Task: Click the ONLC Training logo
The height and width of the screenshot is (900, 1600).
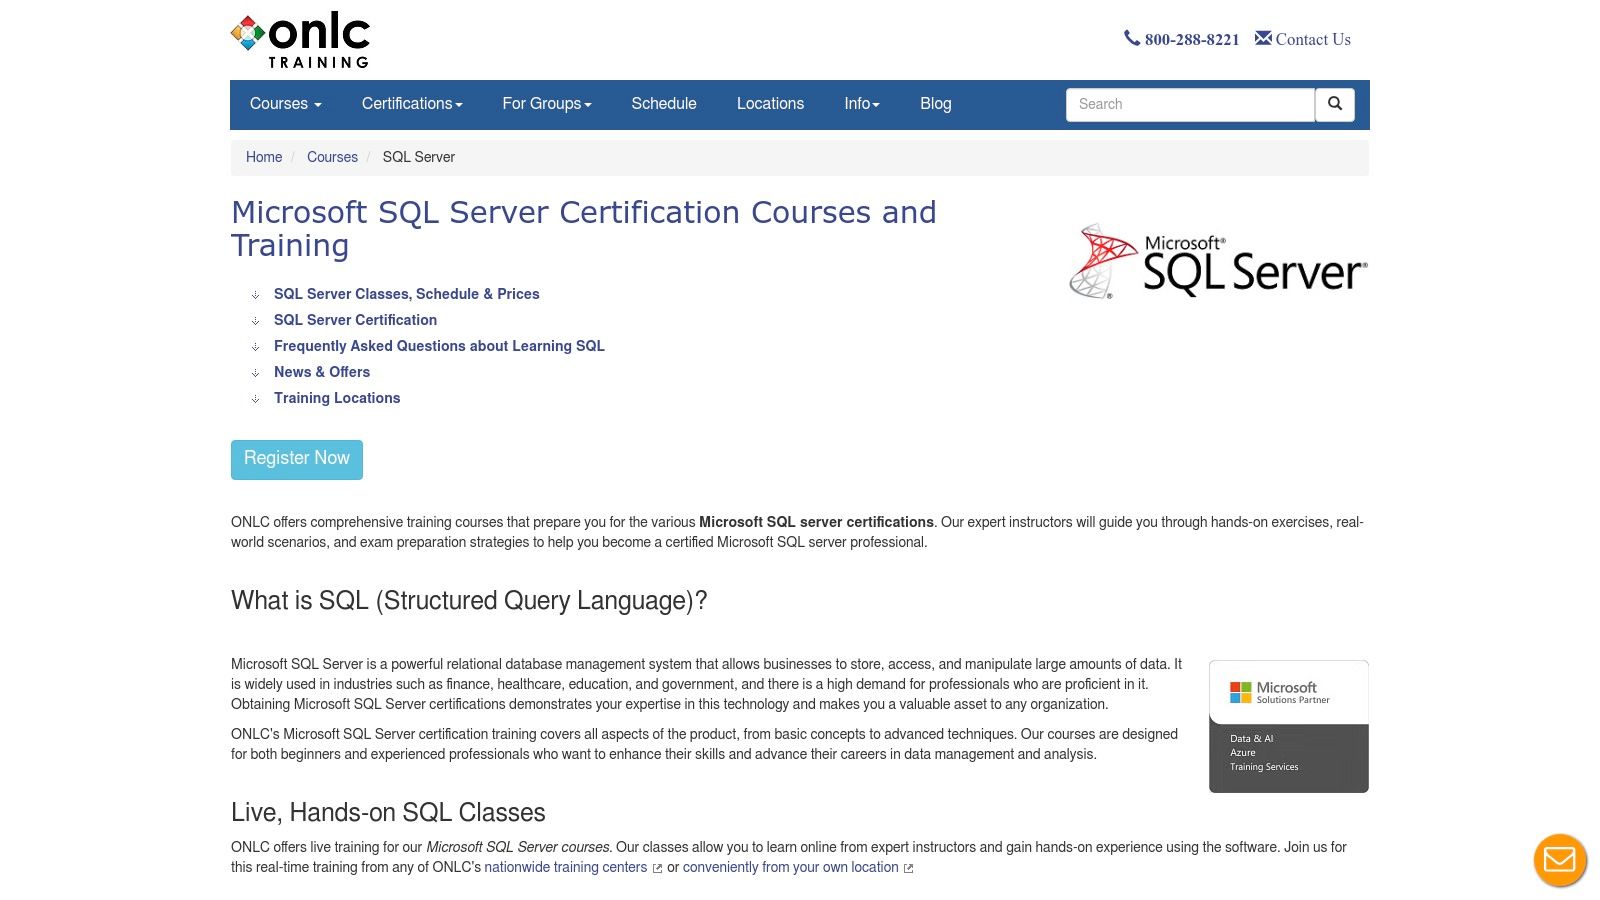Action: 300,41
